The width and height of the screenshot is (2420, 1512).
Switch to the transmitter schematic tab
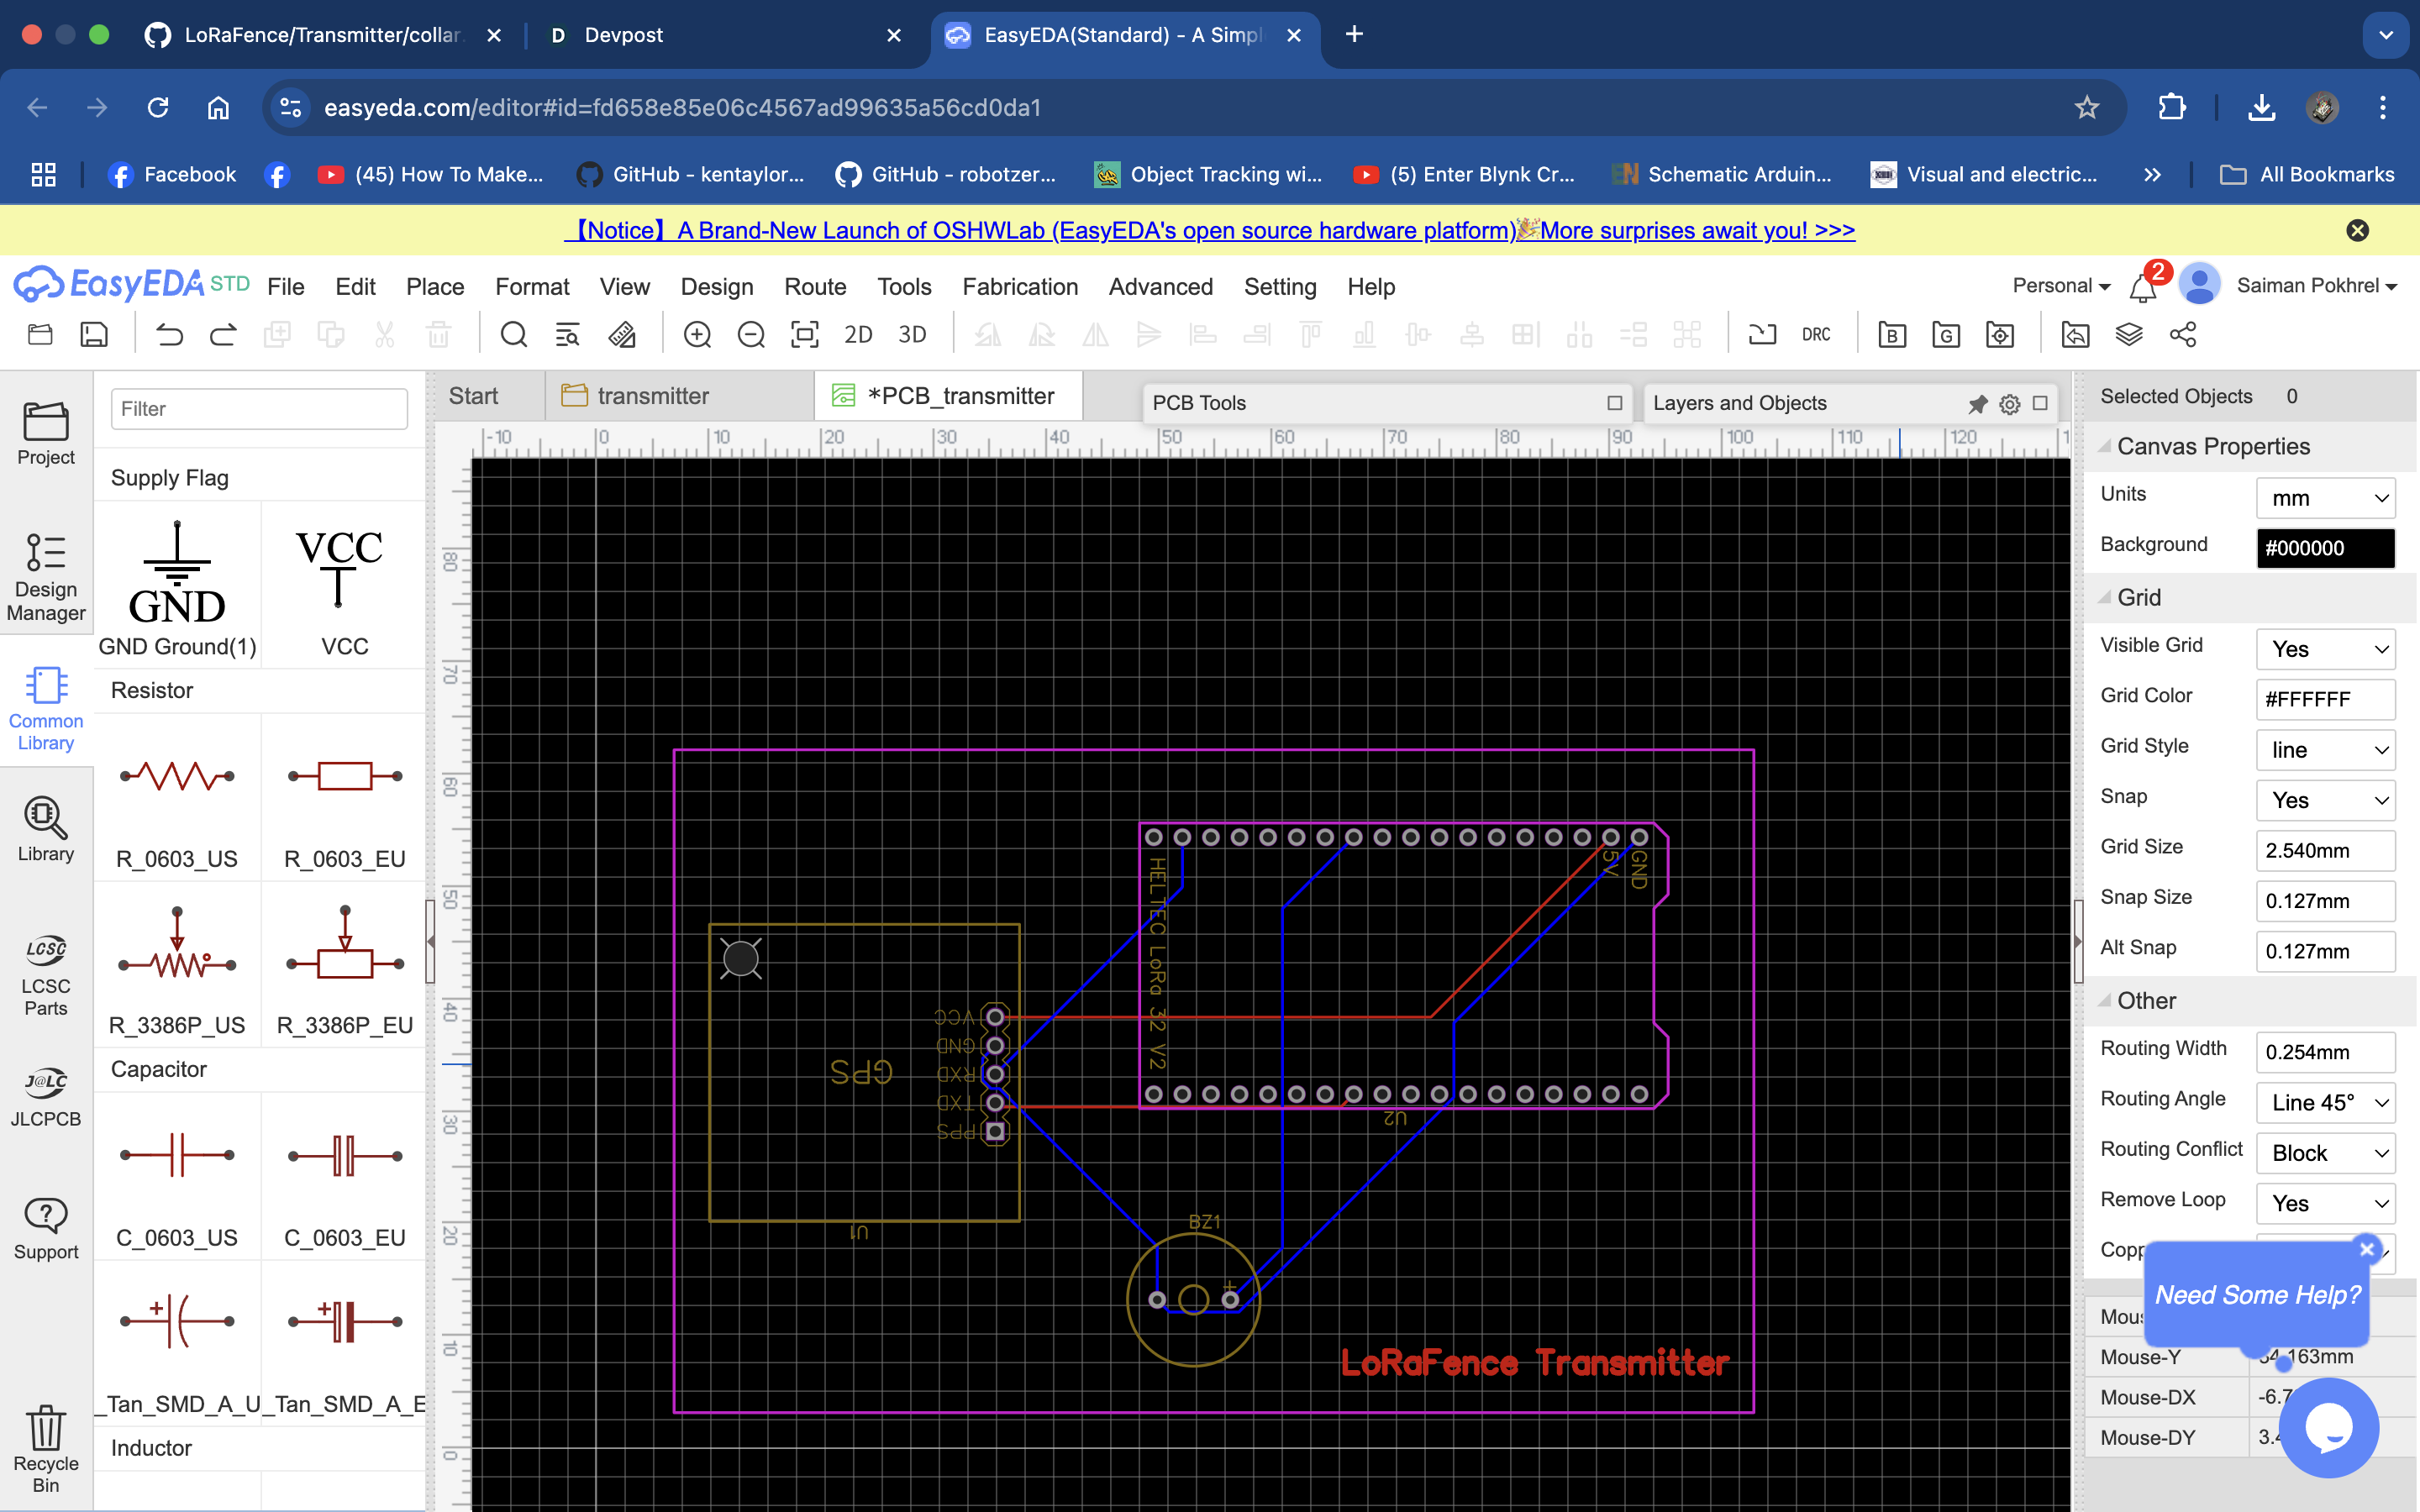pos(652,396)
